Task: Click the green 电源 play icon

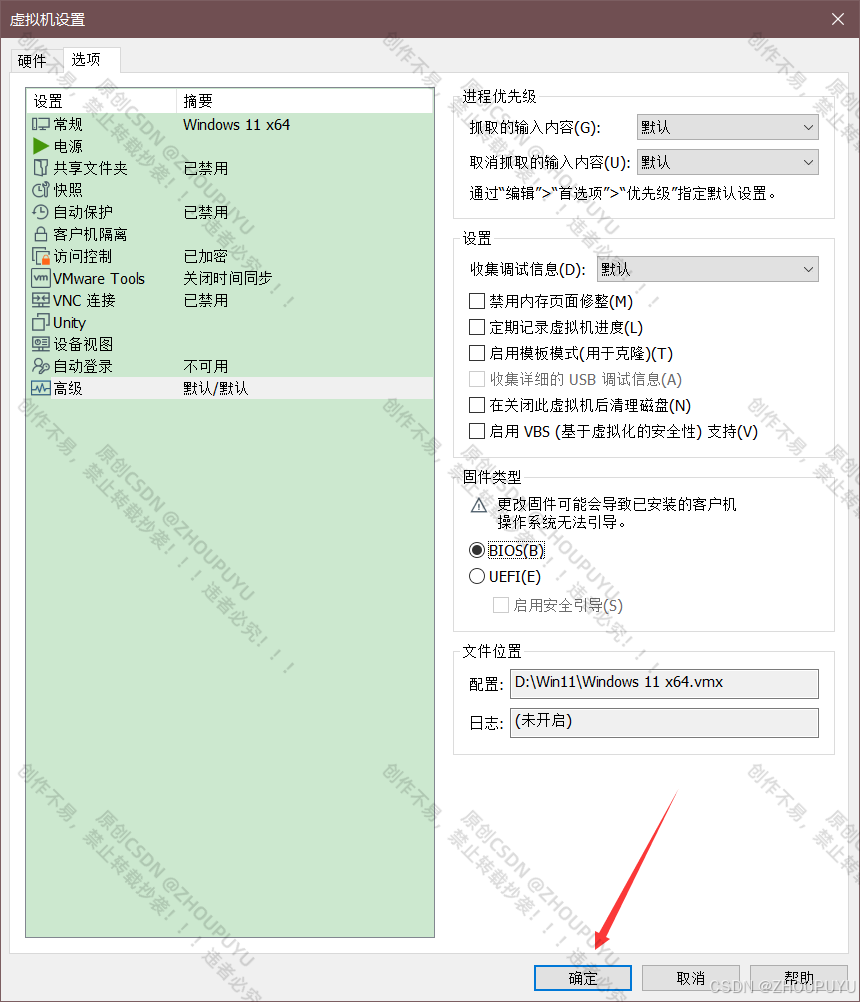Action: 41,146
